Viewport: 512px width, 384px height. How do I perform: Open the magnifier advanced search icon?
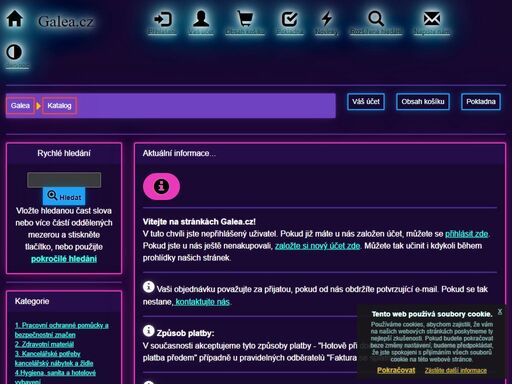tap(376, 19)
